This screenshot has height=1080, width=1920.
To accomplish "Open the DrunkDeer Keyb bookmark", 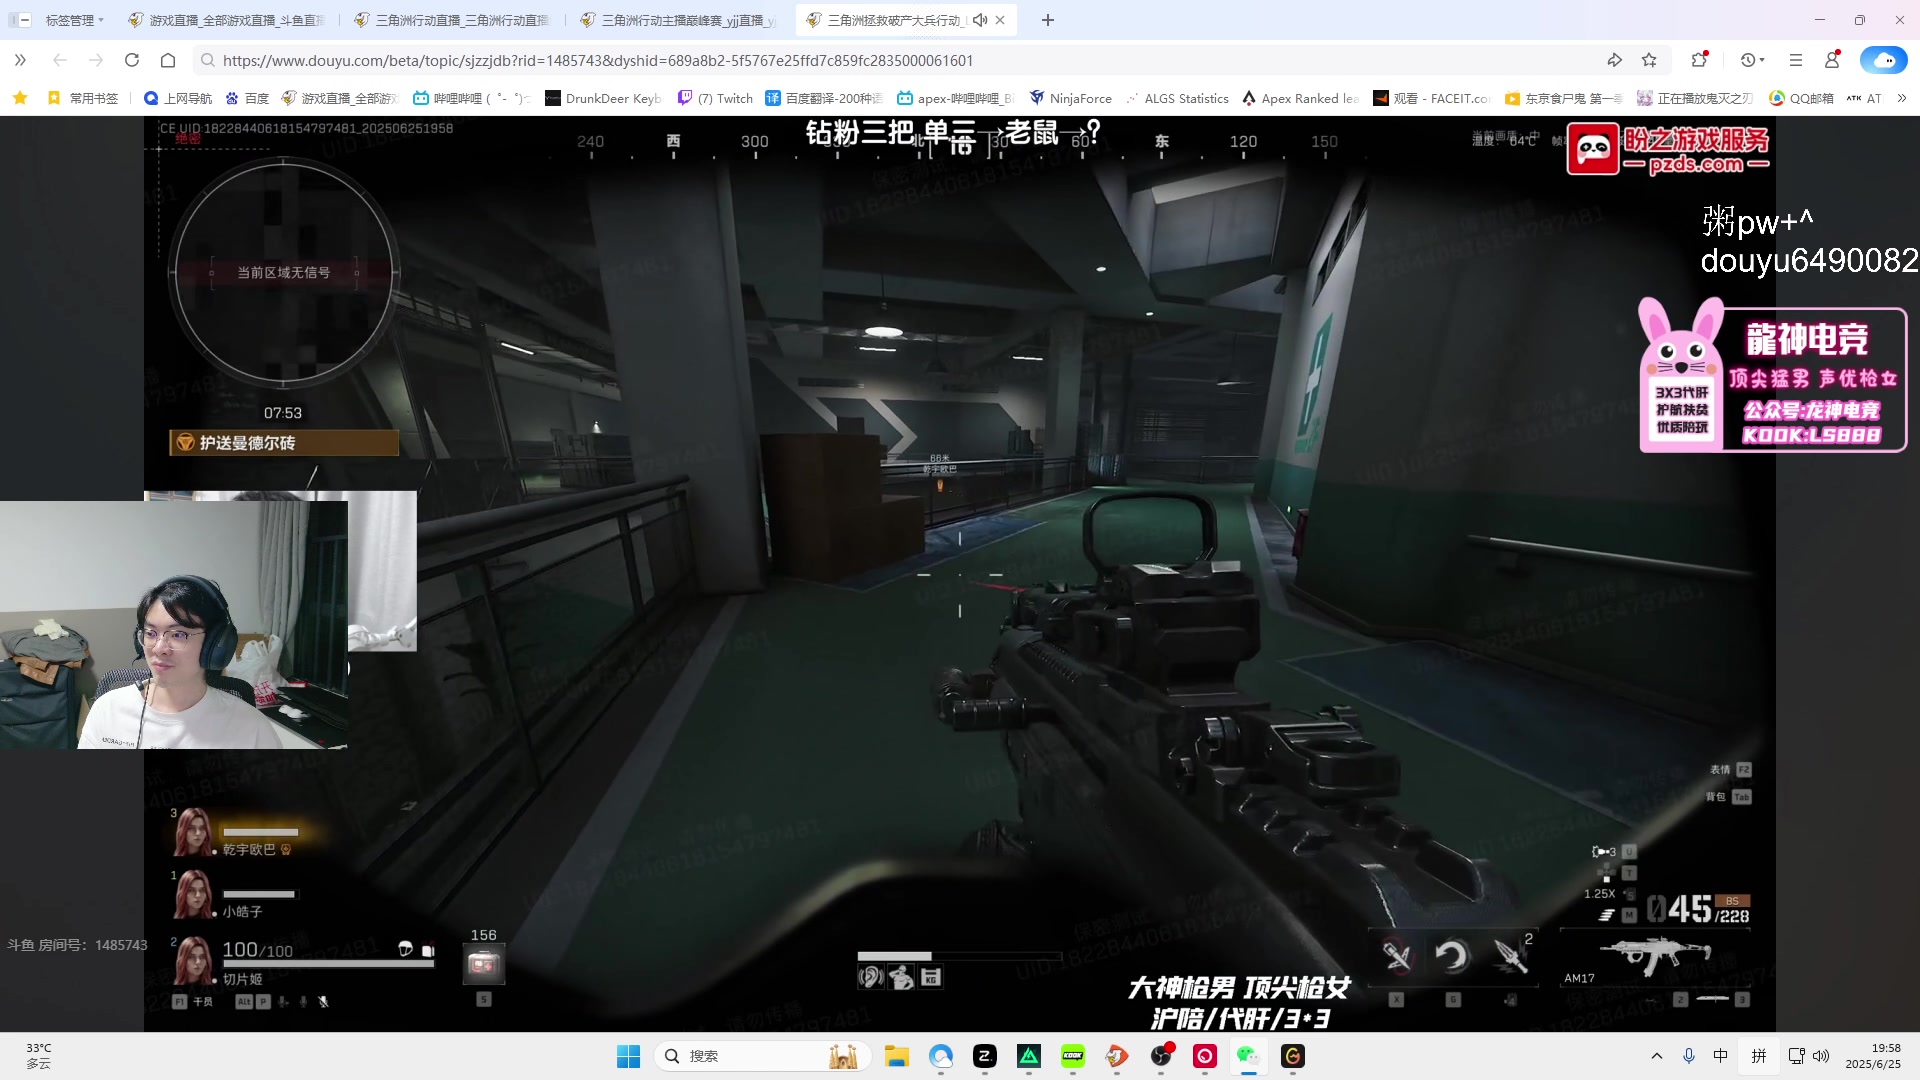I will point(603,98).
